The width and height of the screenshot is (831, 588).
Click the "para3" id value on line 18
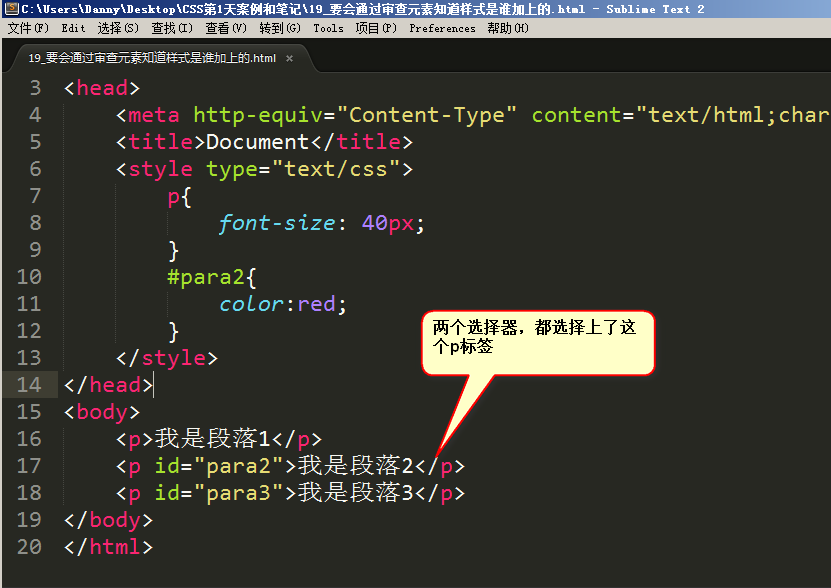[238, 494]
